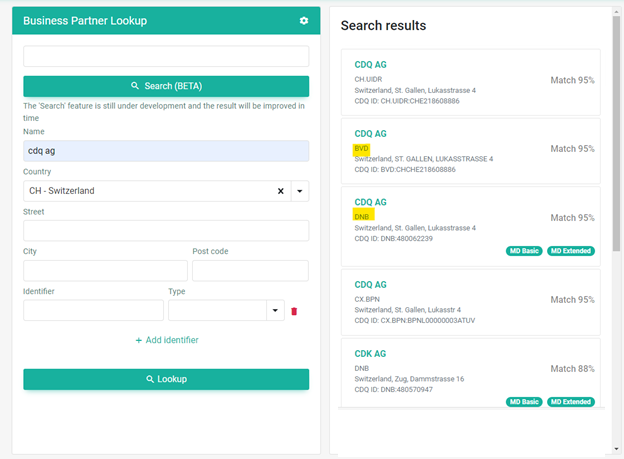The width and height of the screenshot is (624, 459).
Task: Click the Search (BETA) button
Action: [166, 86]
